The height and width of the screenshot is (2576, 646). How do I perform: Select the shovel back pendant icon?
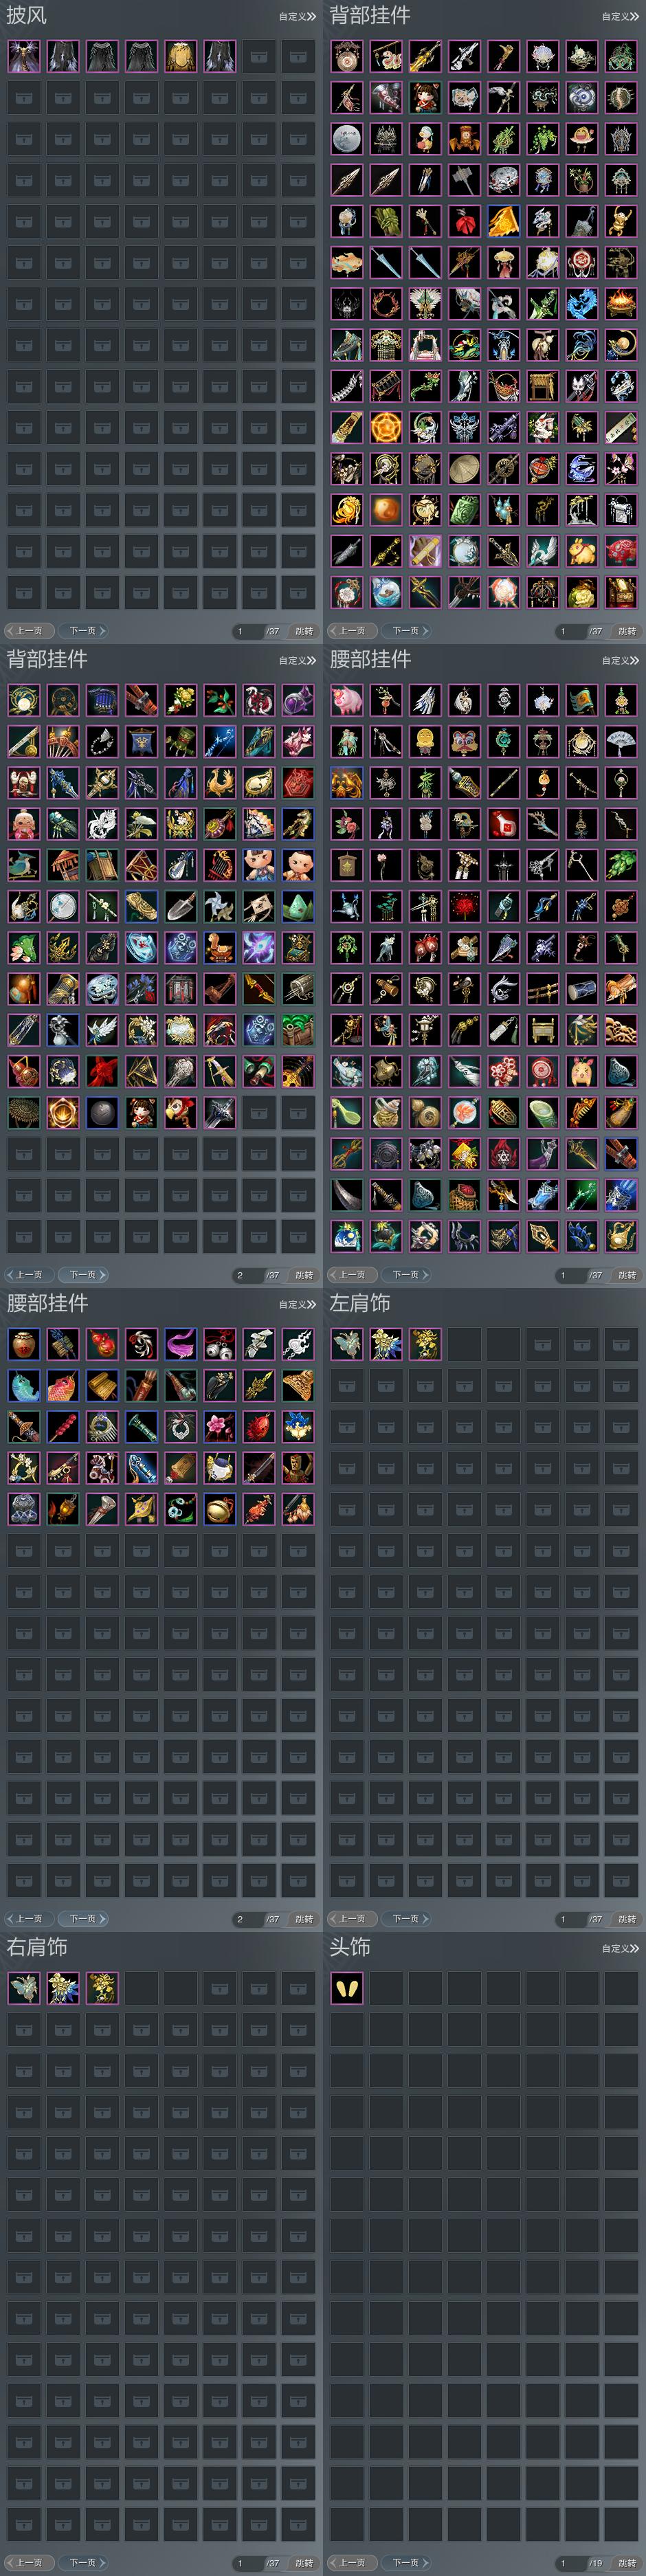click(180, 906)
